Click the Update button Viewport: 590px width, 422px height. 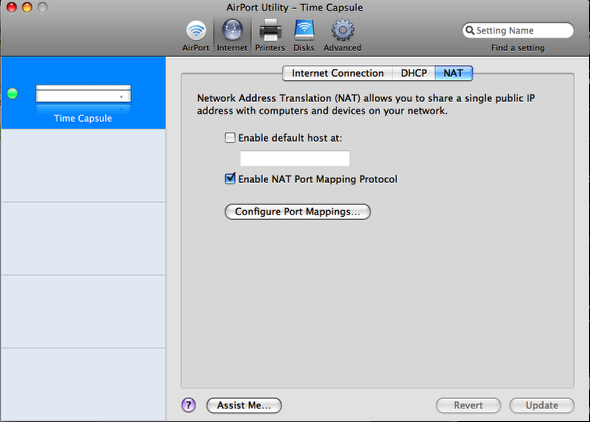pos(542,405)
